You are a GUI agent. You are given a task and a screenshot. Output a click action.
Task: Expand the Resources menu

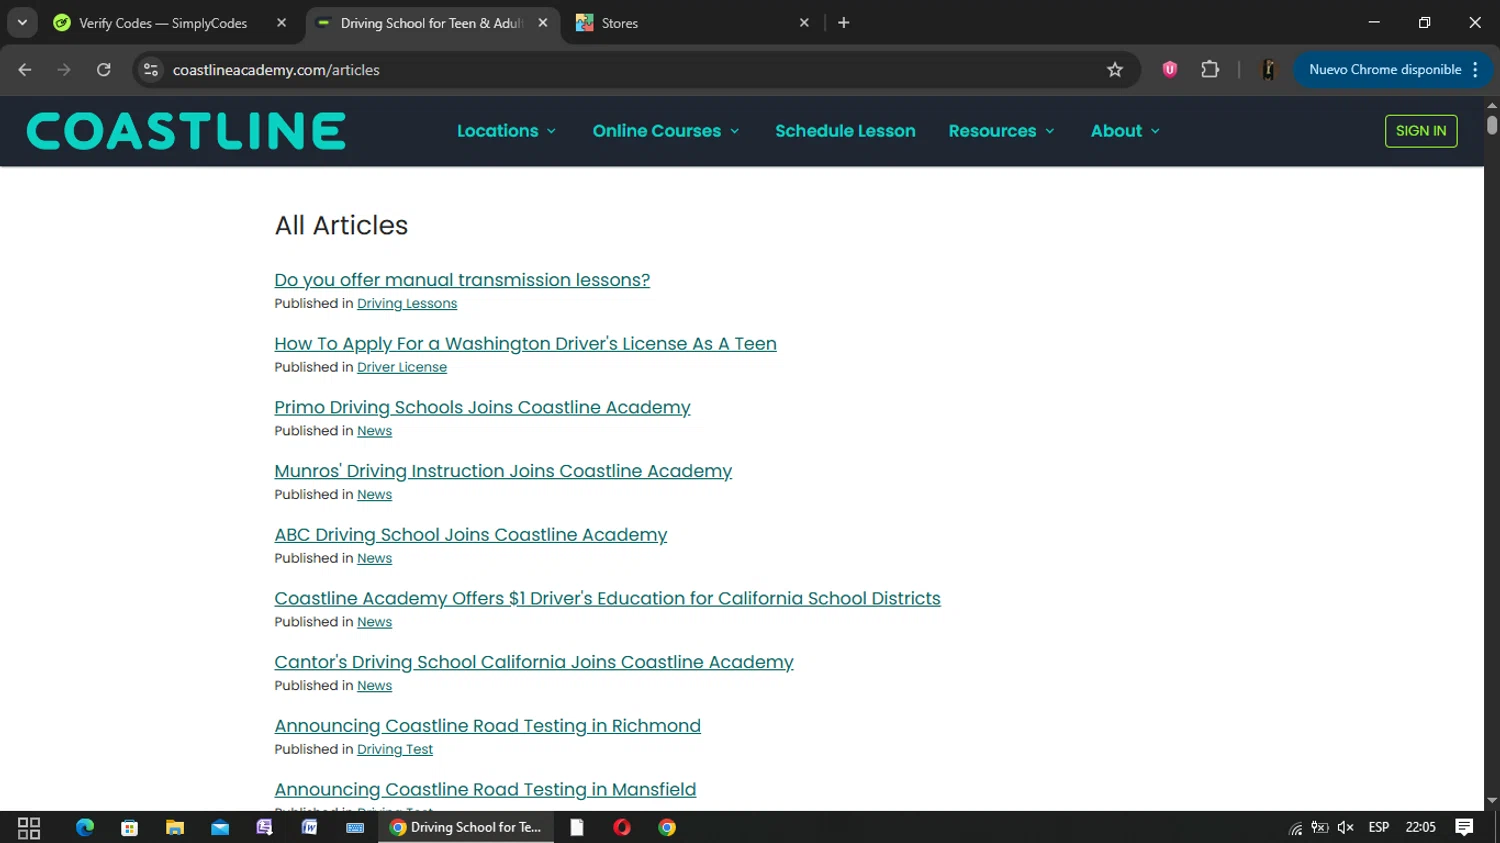pyautogui.click(x=1001, y=131)
